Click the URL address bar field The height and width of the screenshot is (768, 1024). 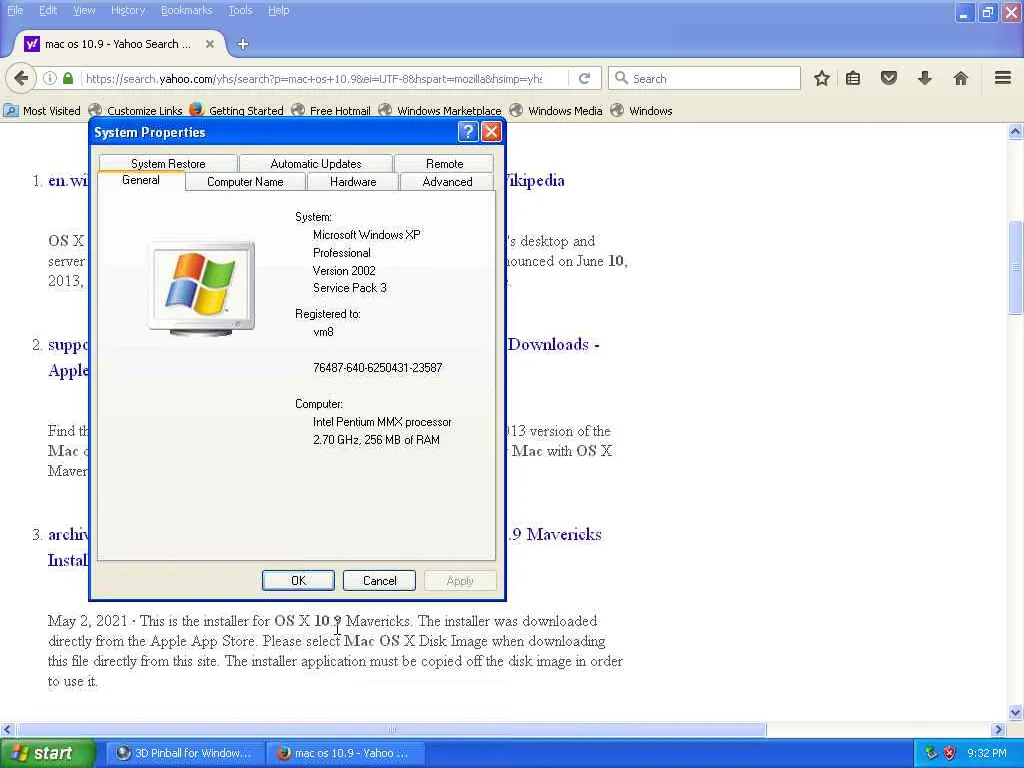(313, 78)
